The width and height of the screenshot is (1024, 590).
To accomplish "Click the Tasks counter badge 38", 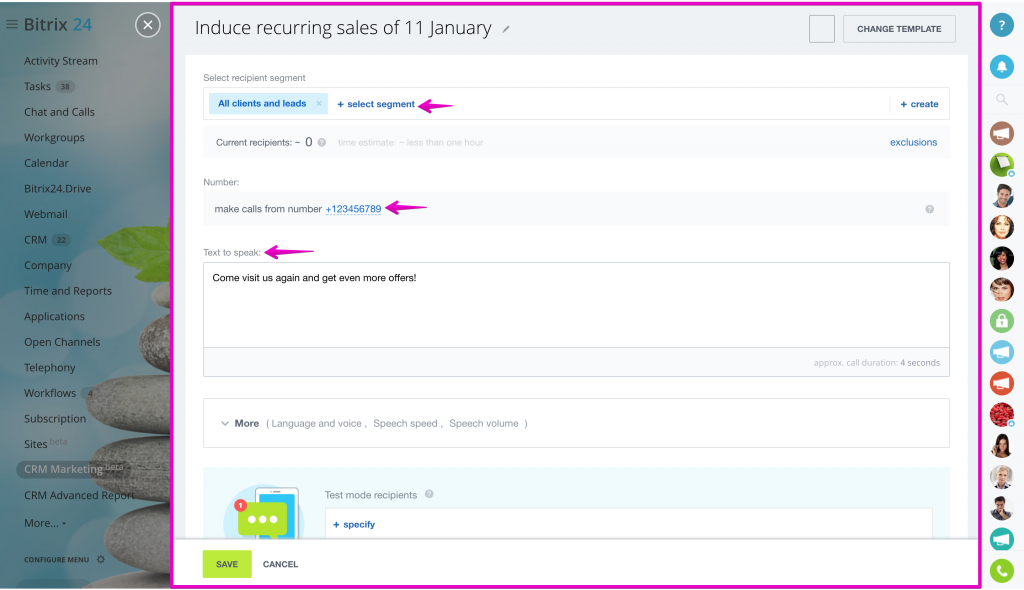I will point(65,86).
